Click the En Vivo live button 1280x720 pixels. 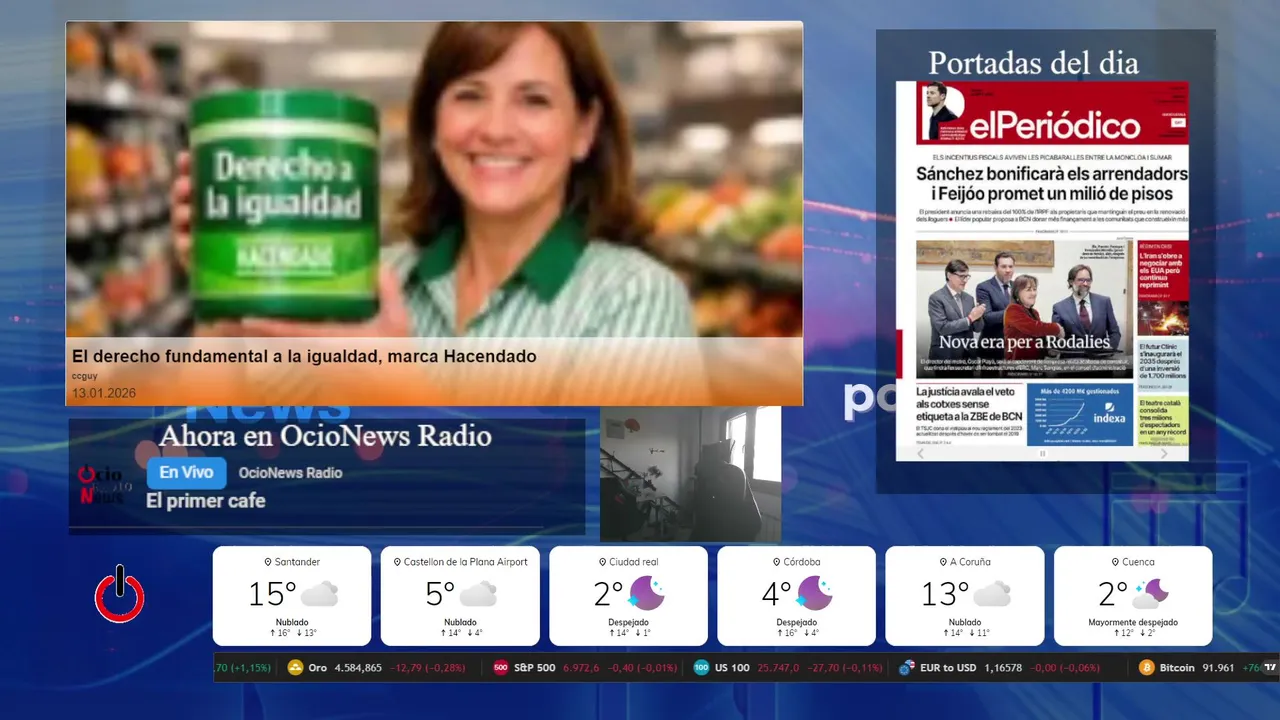pyautogui.click(x=186, y=473)
